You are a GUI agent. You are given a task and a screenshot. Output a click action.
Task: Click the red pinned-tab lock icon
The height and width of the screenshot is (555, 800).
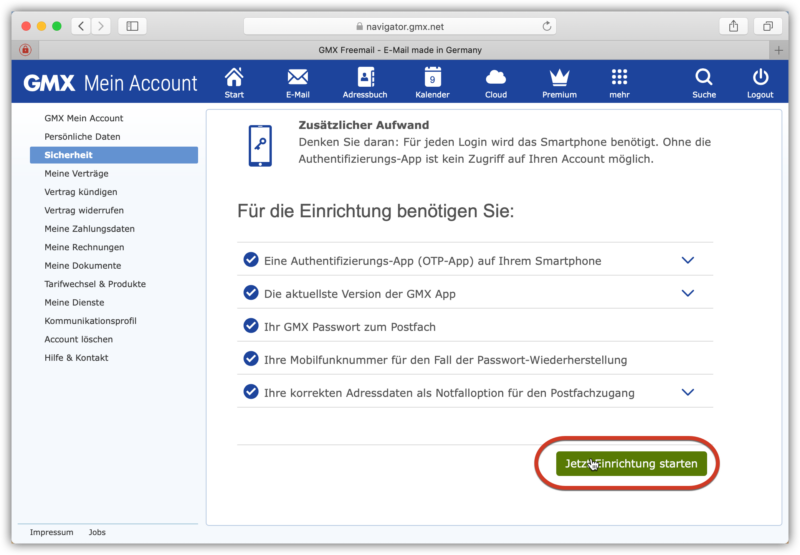tap(25, 50)
